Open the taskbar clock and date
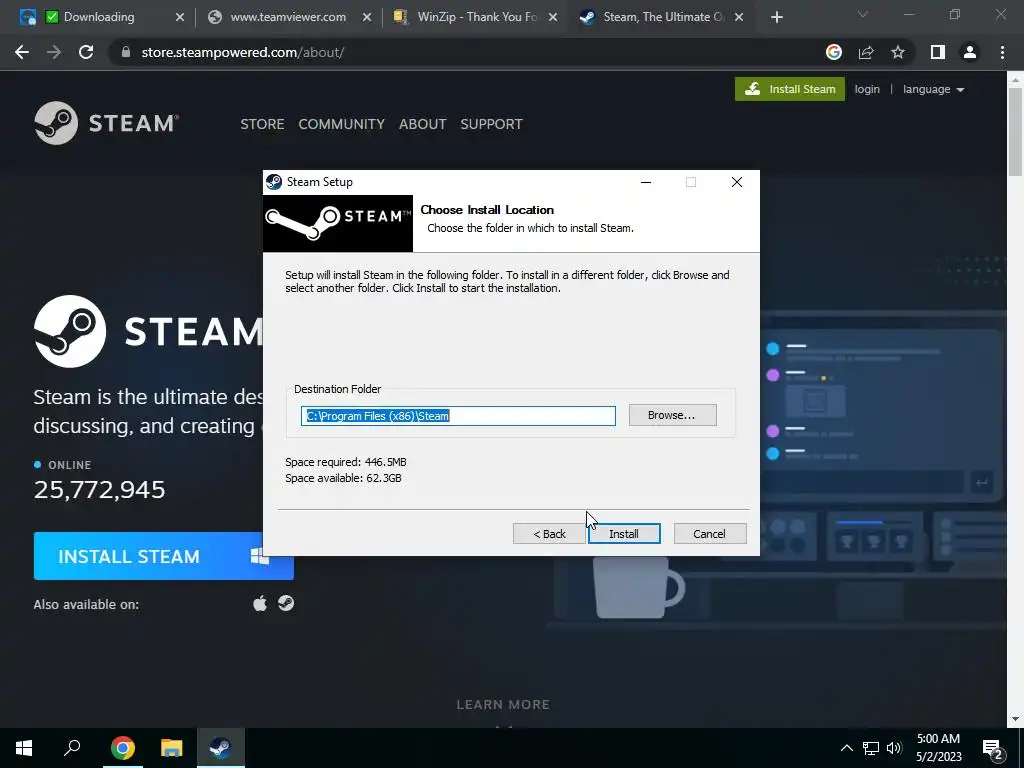1024x768 pixels. tap(938, 748)
